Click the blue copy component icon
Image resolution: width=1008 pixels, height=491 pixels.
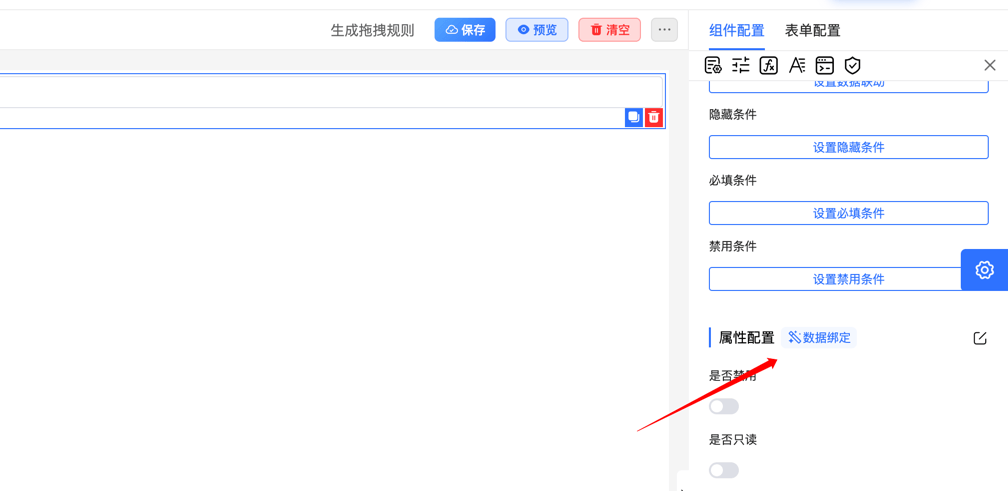click(634, 117)
